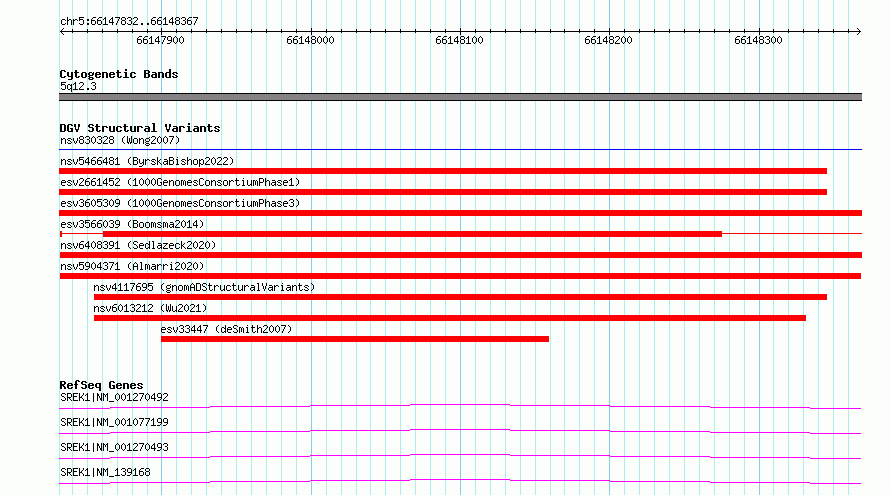The height and width of the screenshot is (495, 890).
Task: Click the nsv6013212 (Wu2021) label
Action: pos(150,308)
